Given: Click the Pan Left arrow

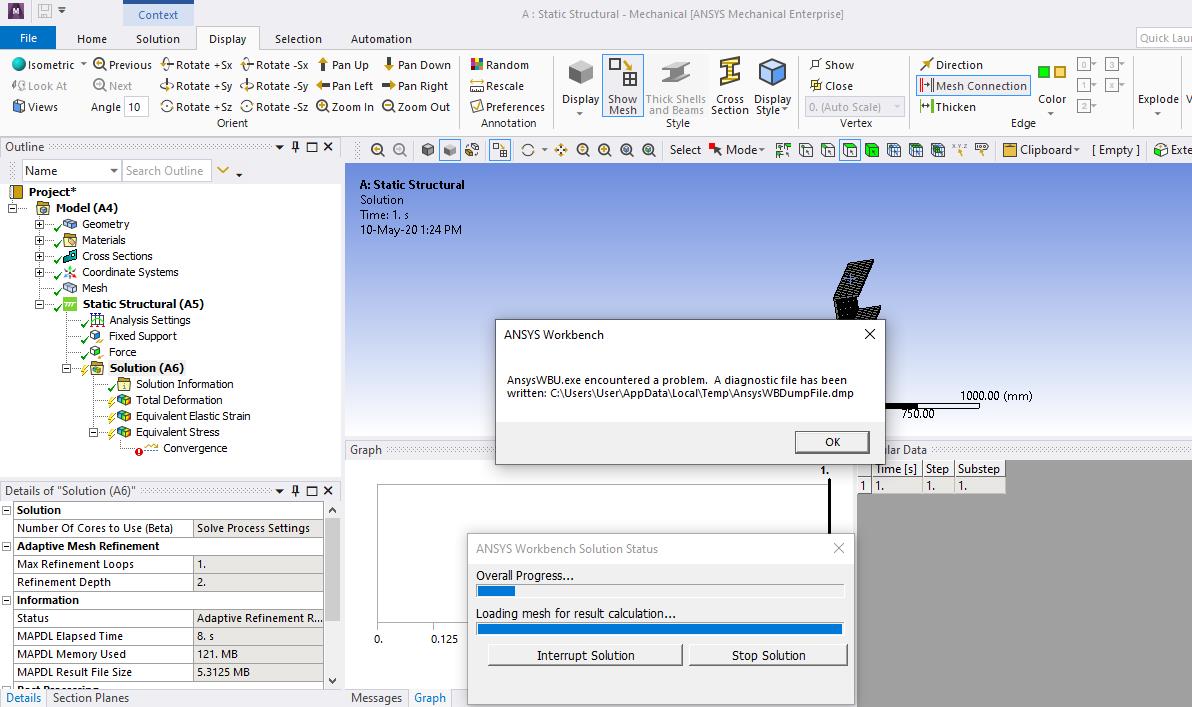Looking at the screenshot, I should click(323, 86).
